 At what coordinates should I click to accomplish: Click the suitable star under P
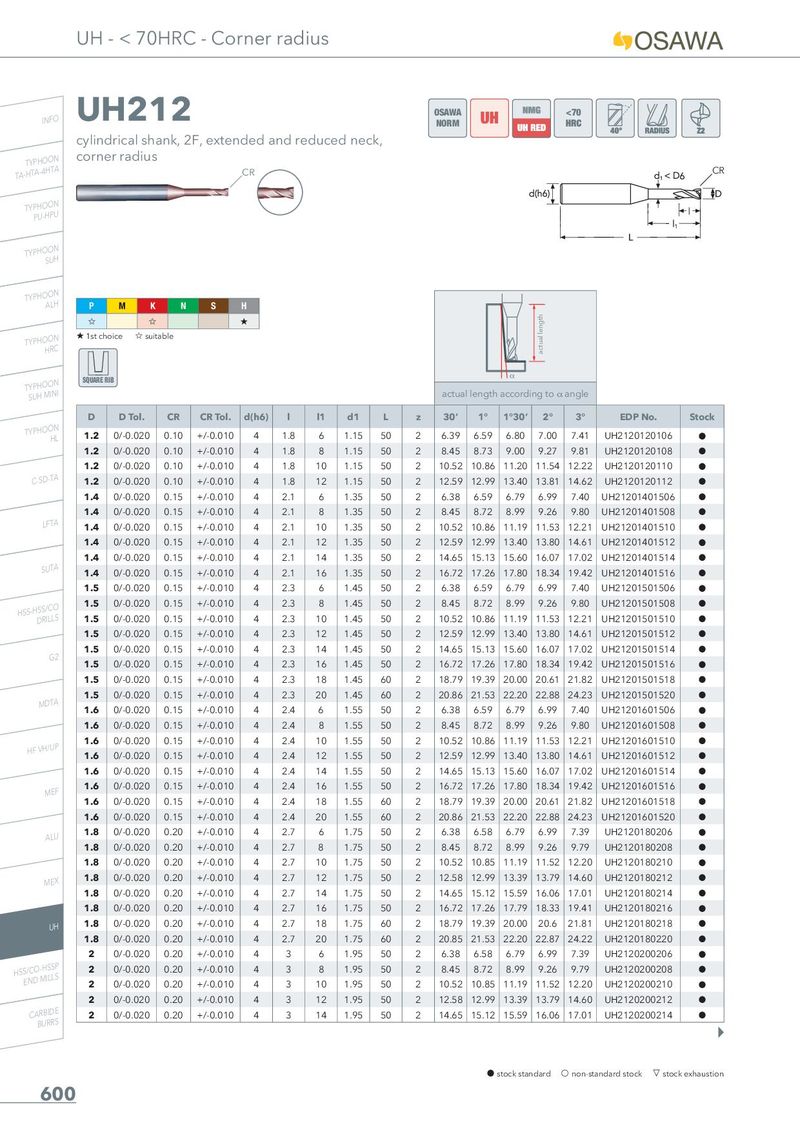(x=92, y=321)
